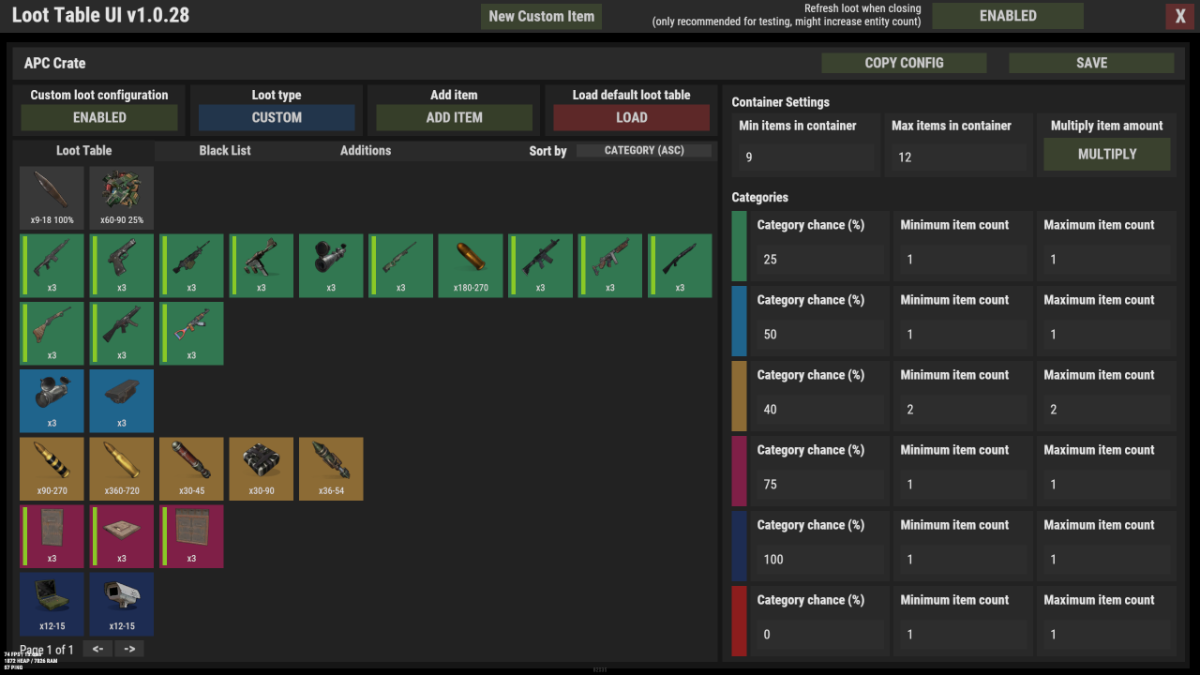Go to previous loot table page arrow
1200x675 pixels.
point(97,649)
